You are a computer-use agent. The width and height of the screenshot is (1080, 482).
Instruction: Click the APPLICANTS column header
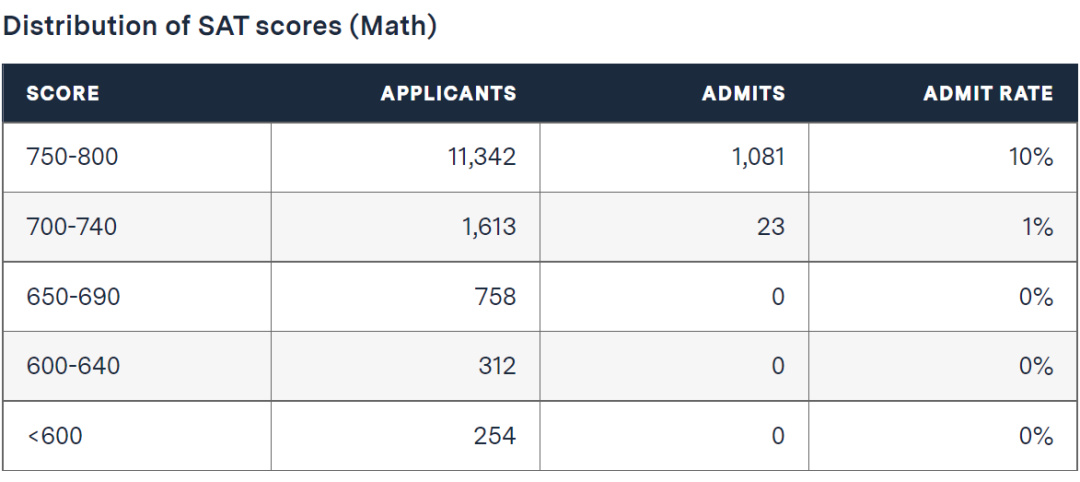[x=448, y=94]
